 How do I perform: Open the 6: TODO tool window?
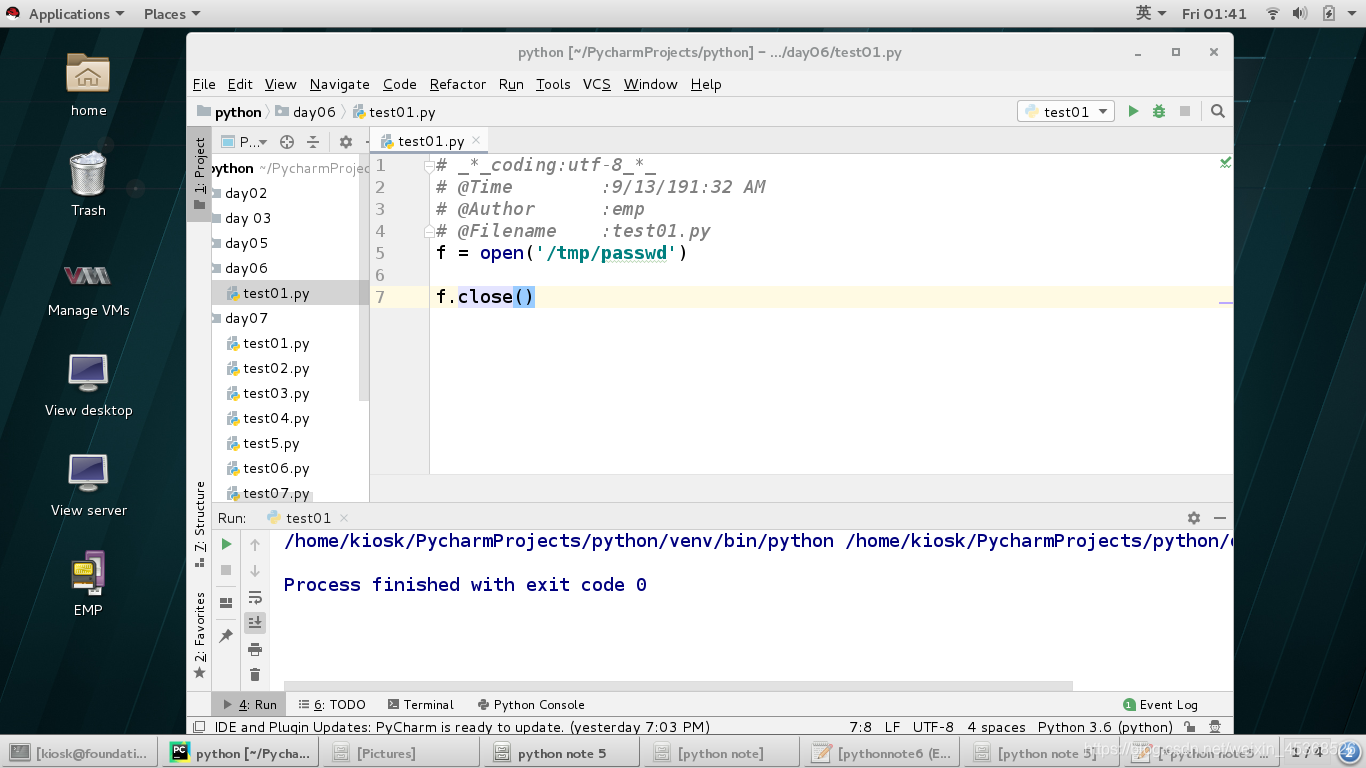pos(332,704)
